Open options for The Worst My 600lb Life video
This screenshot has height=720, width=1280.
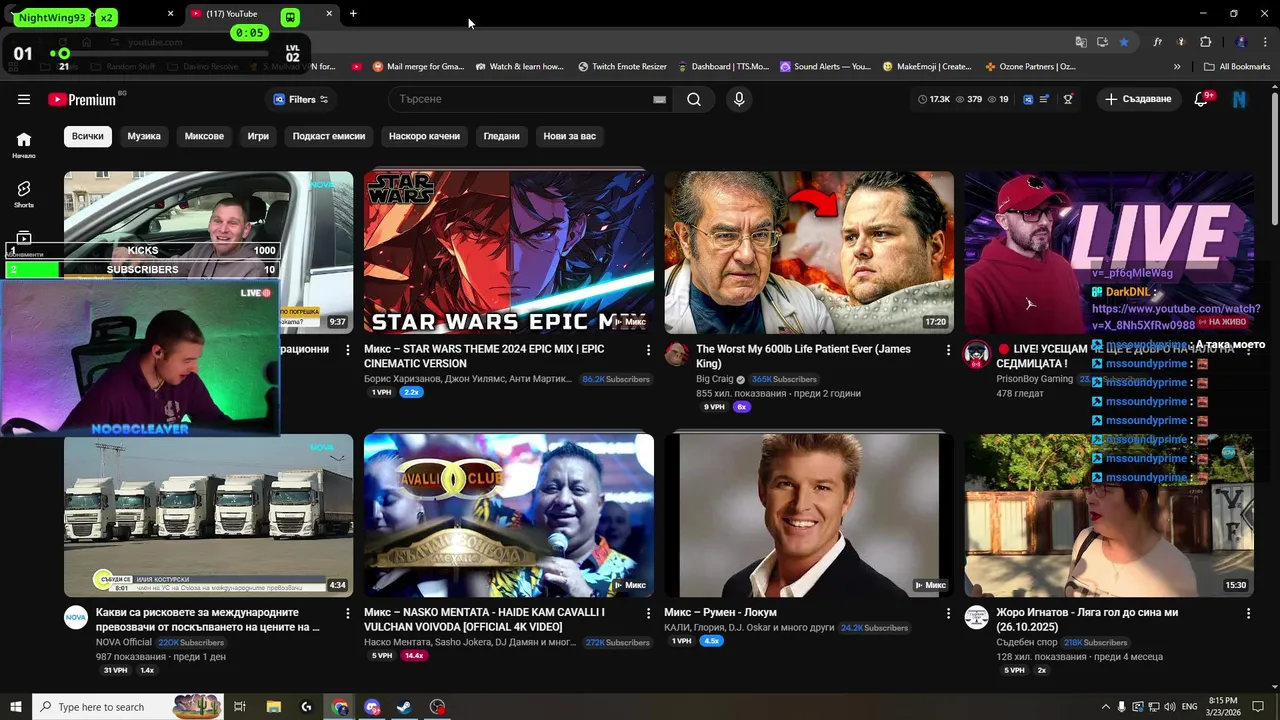[x=948, y=350]
